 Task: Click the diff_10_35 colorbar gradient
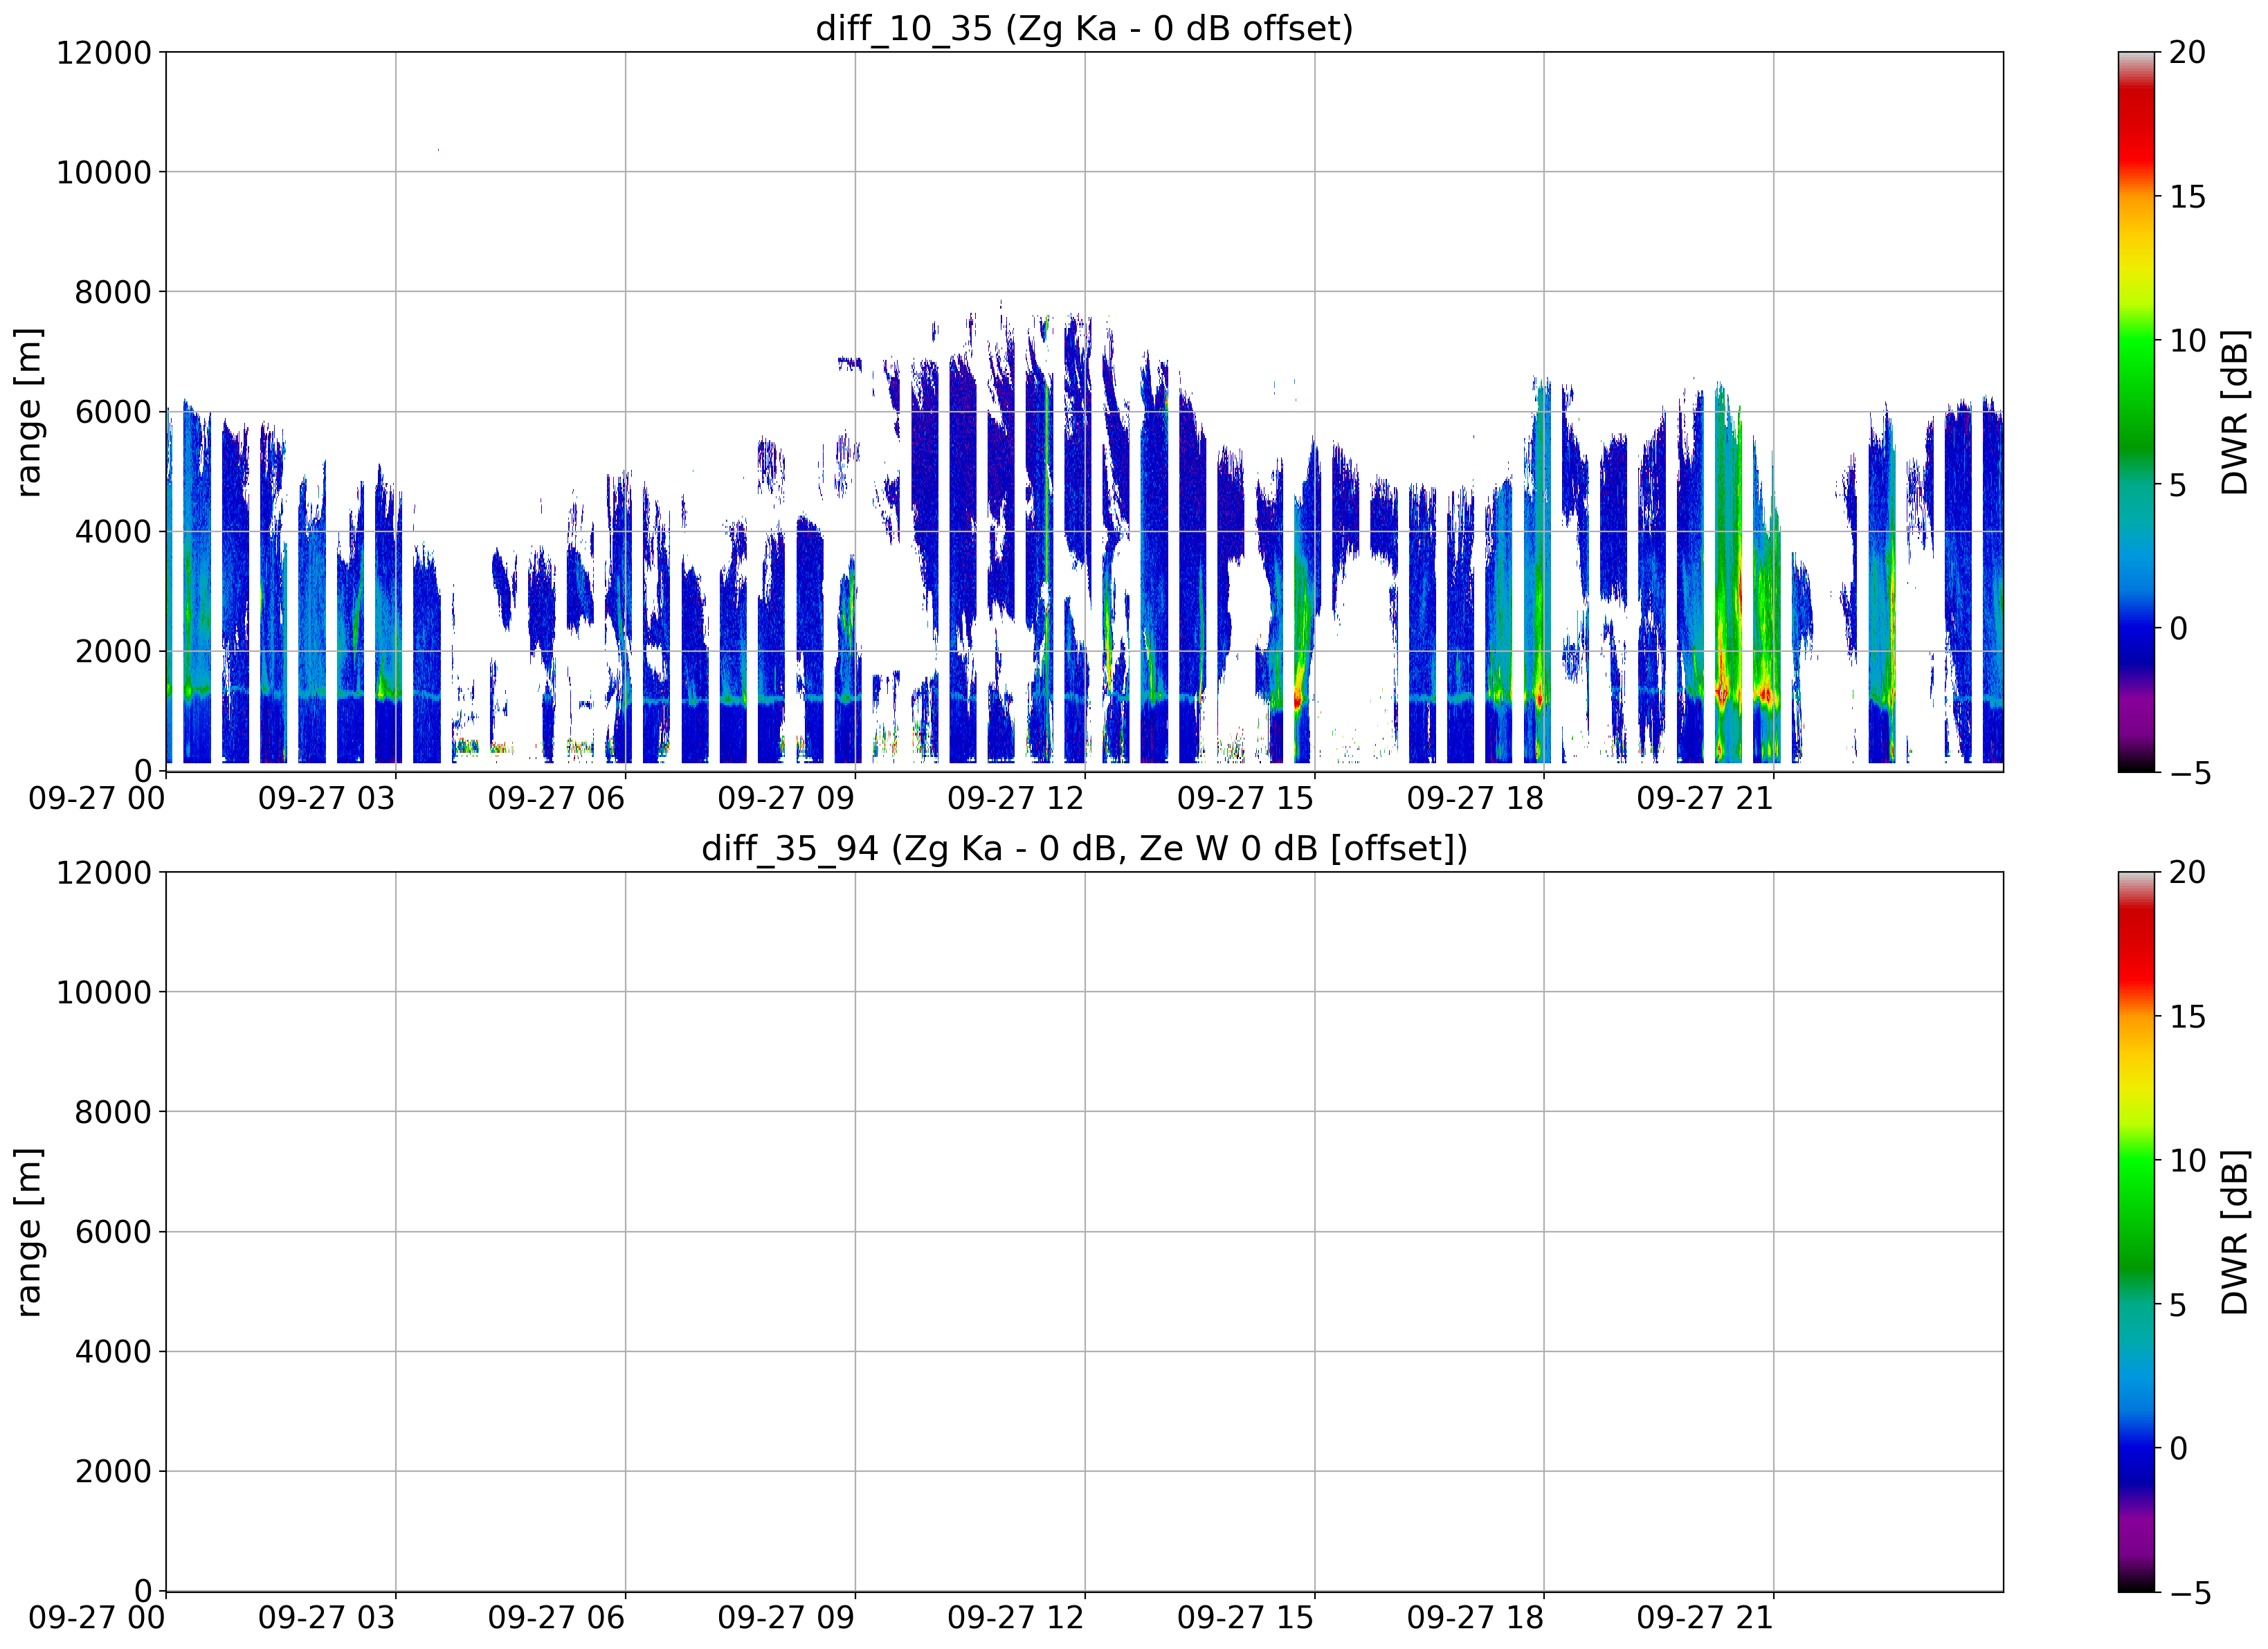point(2137,412)
